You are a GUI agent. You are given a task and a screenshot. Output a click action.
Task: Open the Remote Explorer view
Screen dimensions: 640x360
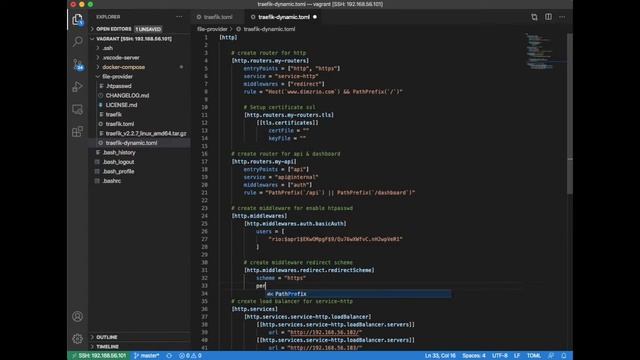(78, 109)
